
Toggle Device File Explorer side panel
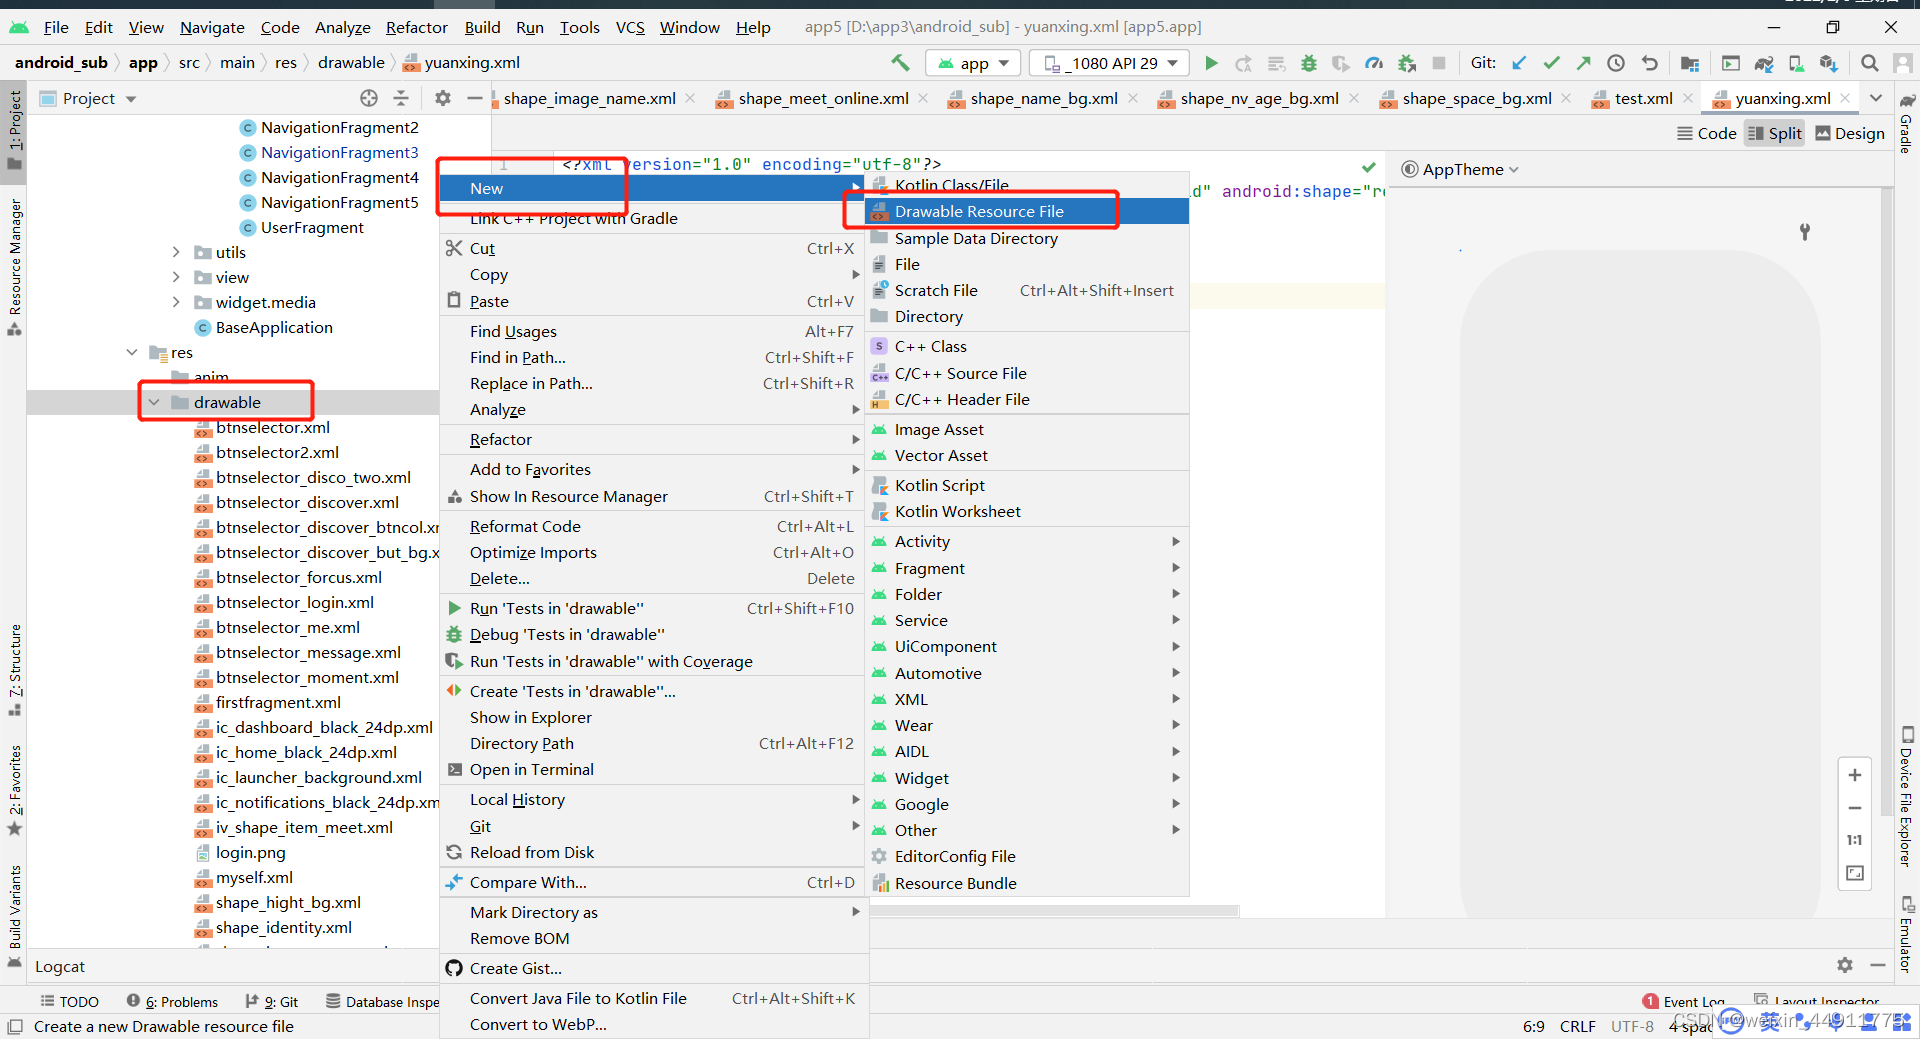pos(1906,798)
